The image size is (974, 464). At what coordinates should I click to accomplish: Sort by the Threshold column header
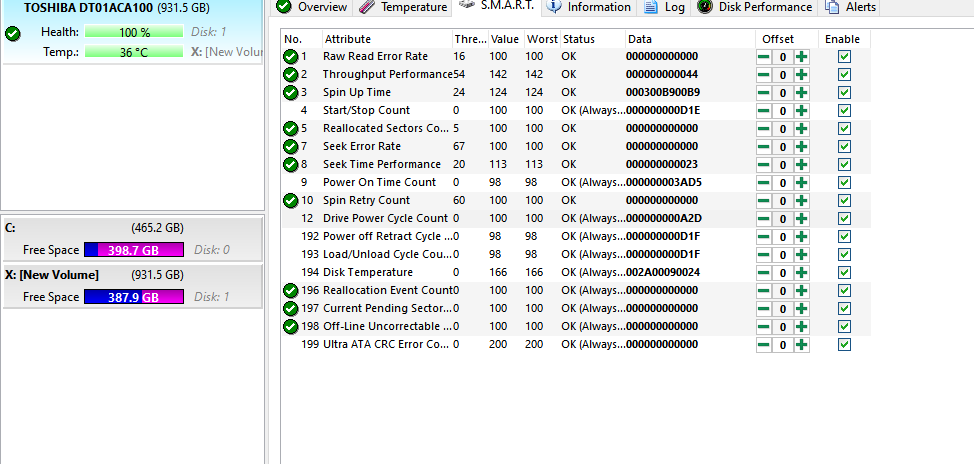[x=470, y=39]
